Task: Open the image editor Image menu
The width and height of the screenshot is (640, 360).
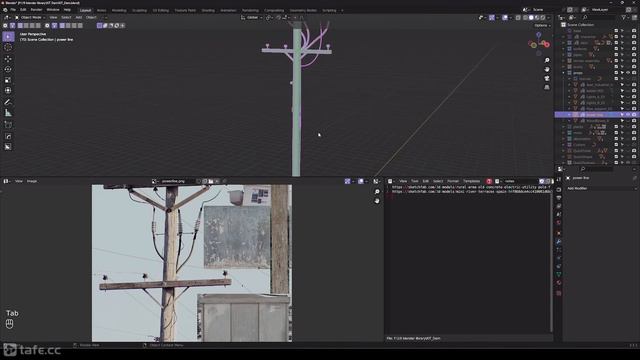Action: click(x=32, y=181)
